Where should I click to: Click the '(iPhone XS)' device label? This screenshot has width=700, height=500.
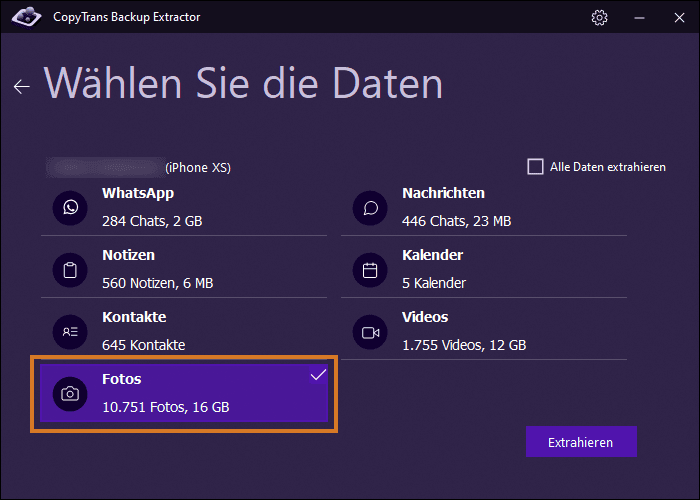click(198, 167)
